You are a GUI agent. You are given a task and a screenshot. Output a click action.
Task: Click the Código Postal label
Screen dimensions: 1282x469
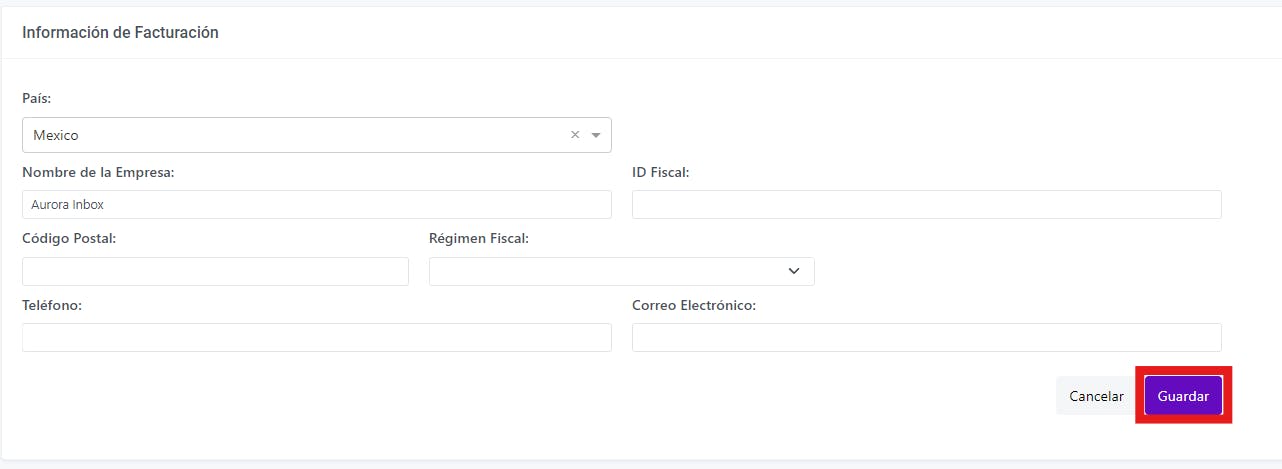pos(69,238)
